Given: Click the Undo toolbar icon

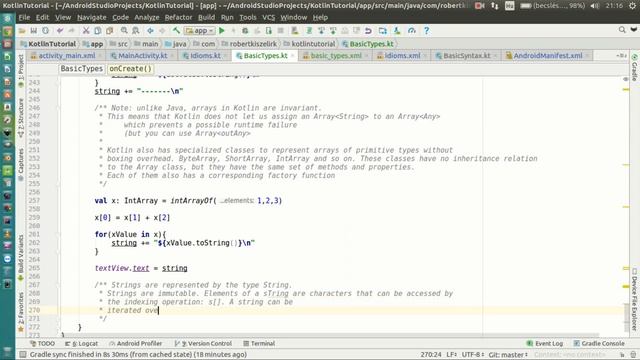Looking at the screenshot, I should click(x=60, y=31).
